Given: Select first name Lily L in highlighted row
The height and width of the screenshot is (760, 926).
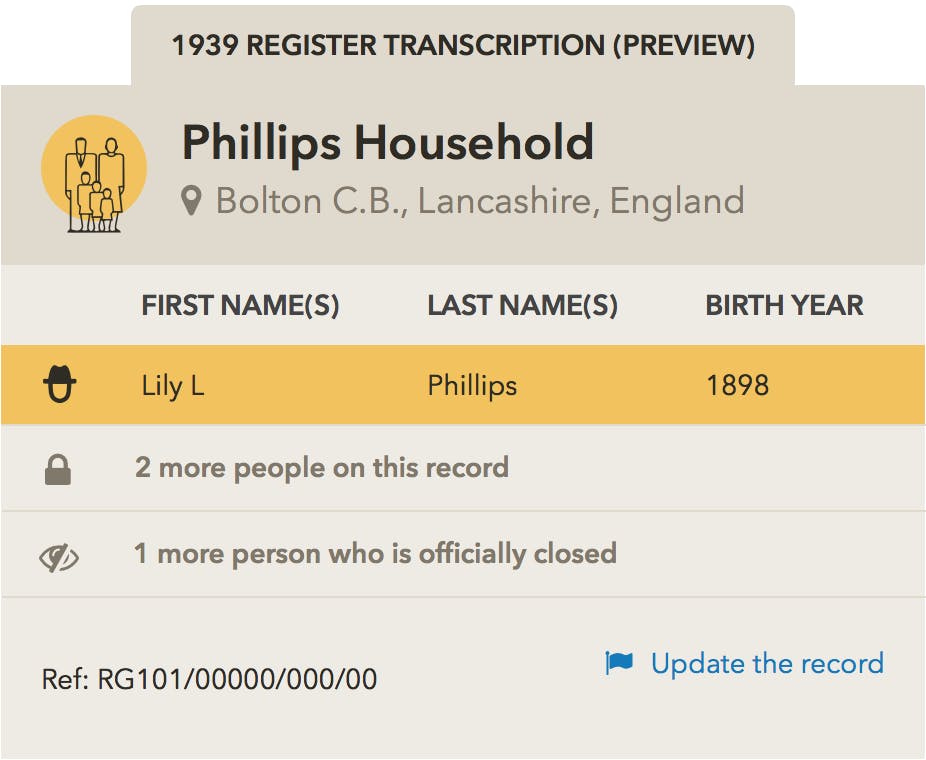Looking at the screenshot, I should click(x=173, y=386).
